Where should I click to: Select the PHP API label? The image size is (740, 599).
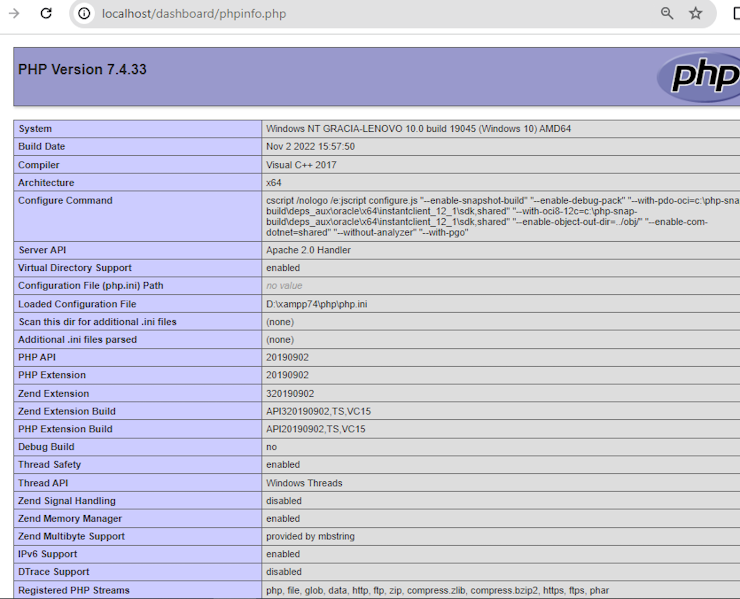coord(37,358)
